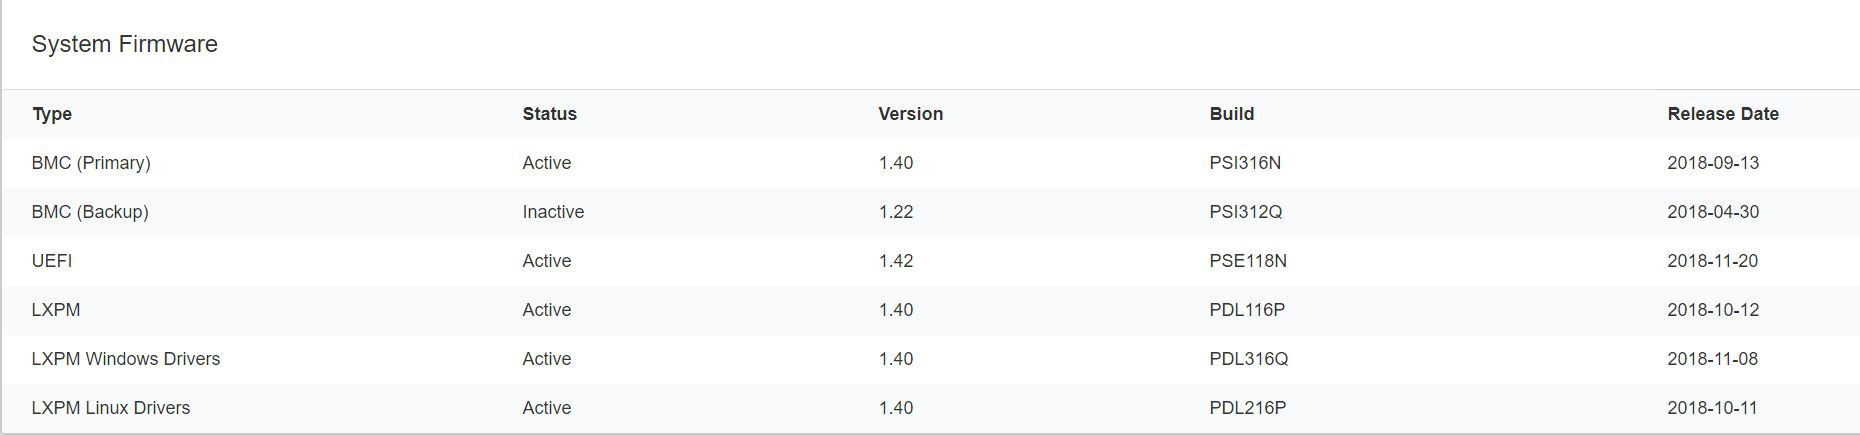This screenshot has width=1860, height=435.
Task: Select the LXPM firmware row label
Action: pyautogui.click(x=56, y=310)
